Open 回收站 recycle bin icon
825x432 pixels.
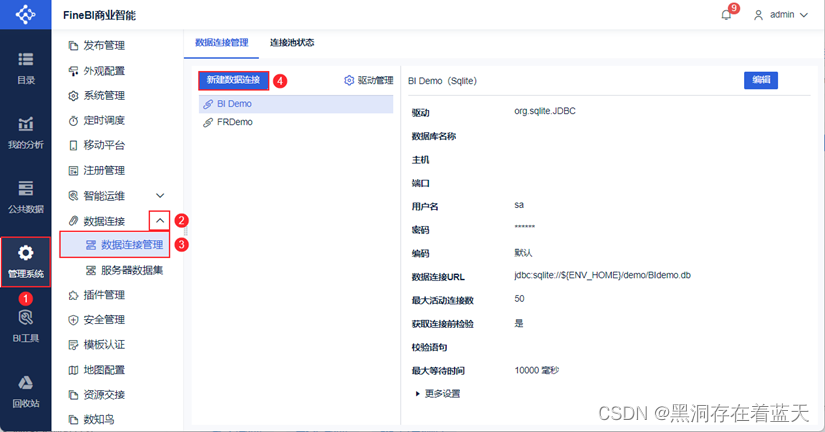25,383
